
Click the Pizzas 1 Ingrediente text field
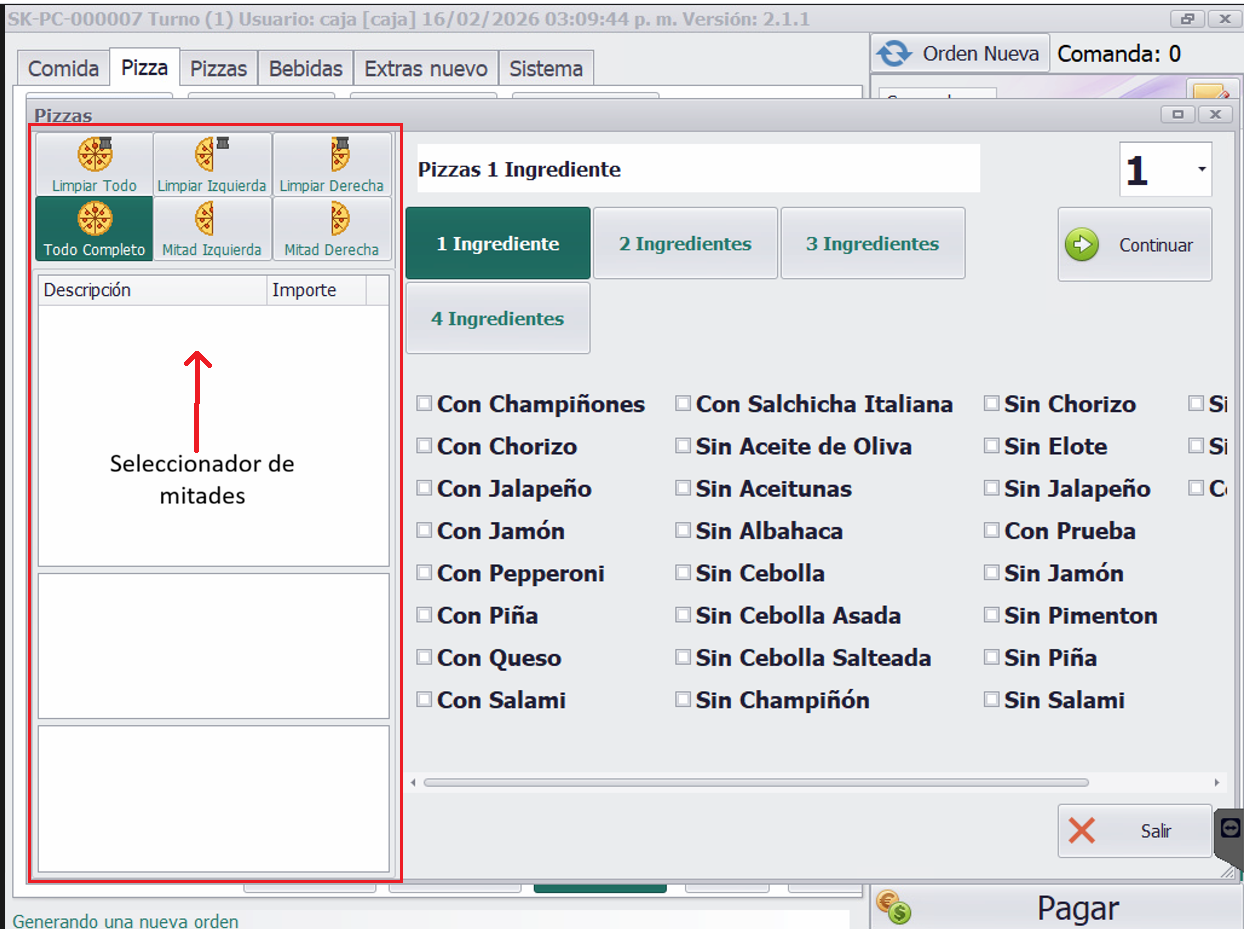(x=698, y=169)
